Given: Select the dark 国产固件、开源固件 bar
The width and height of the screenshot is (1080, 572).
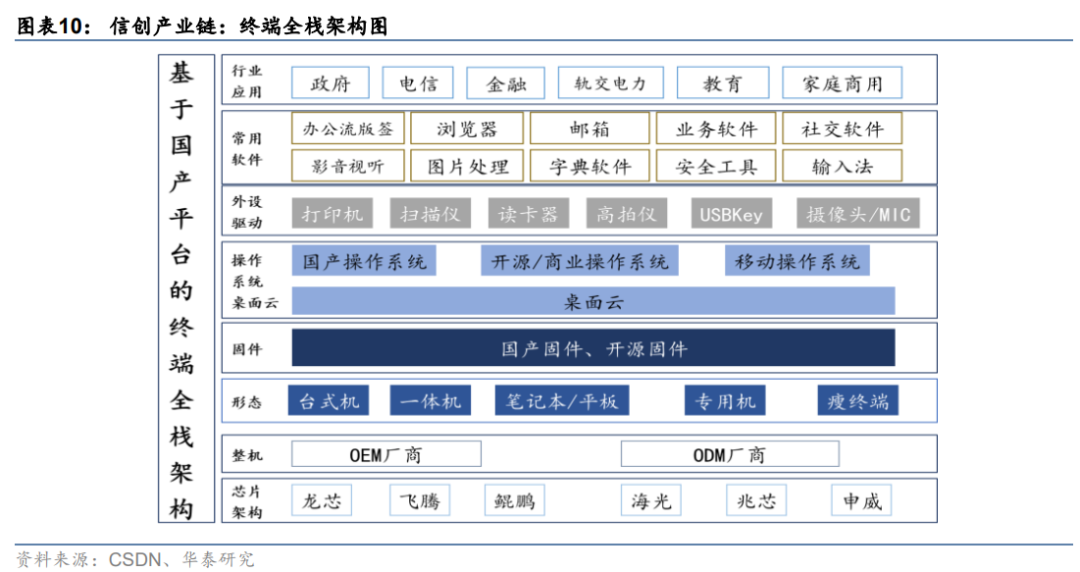Looking at the screenshot, I should [593, 348].
